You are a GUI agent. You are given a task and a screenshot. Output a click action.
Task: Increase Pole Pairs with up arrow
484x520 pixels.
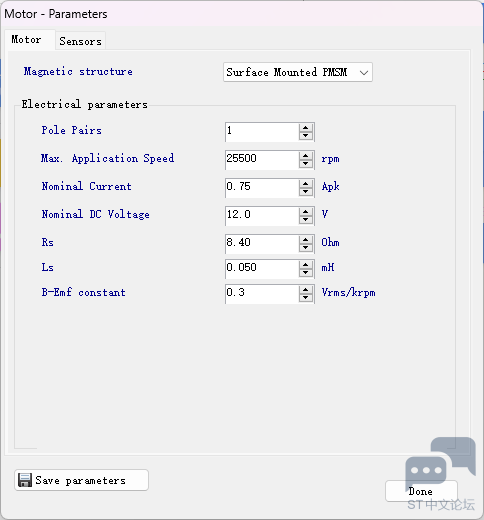[305, 128]
